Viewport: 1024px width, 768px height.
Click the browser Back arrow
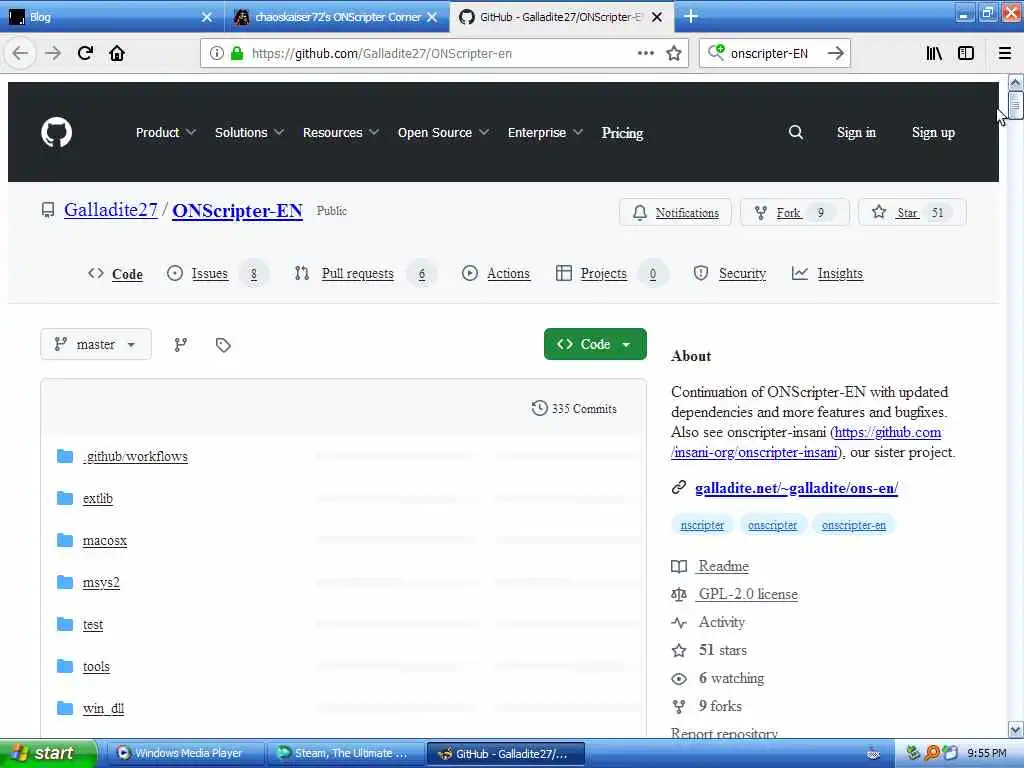[x=20, y=53]
